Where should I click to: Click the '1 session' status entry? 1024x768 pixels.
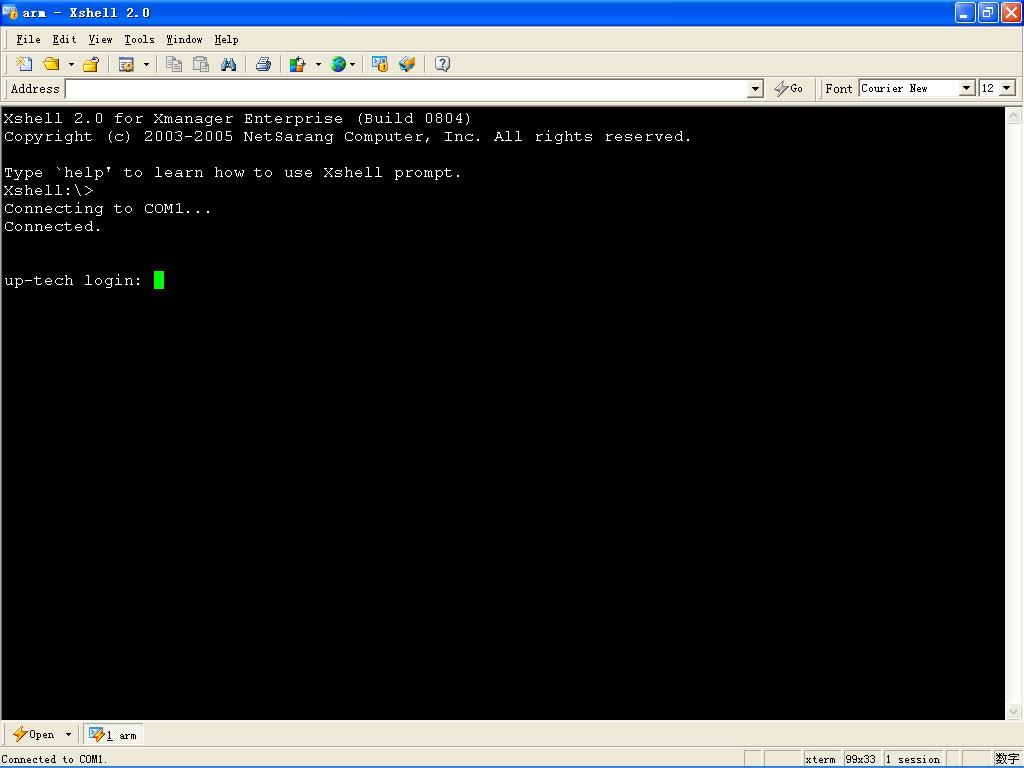tap(913, 760)
